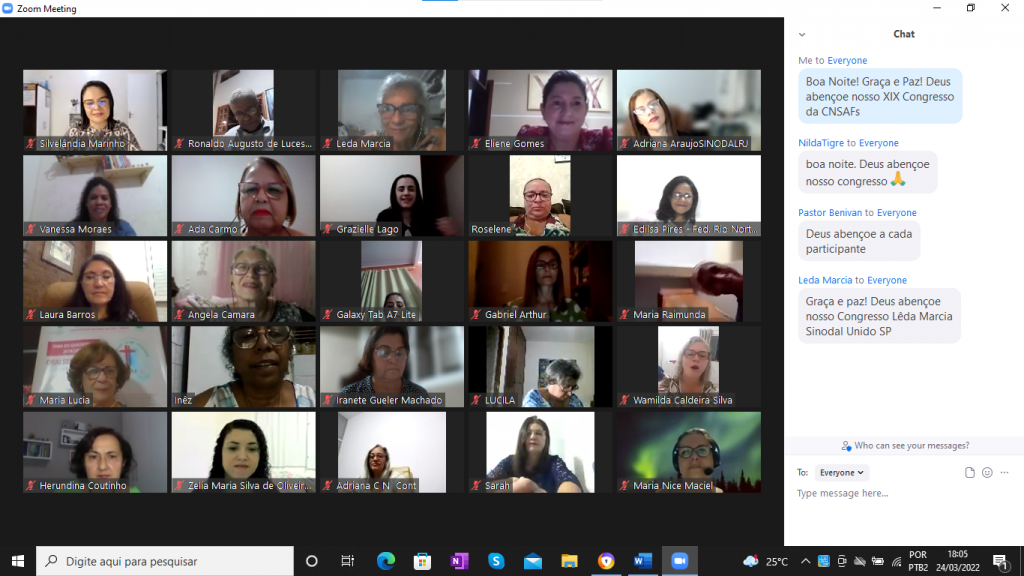This screenshot has height=576, width=1024.
Task: Click the Windows search box
Action: click(165, 561)
